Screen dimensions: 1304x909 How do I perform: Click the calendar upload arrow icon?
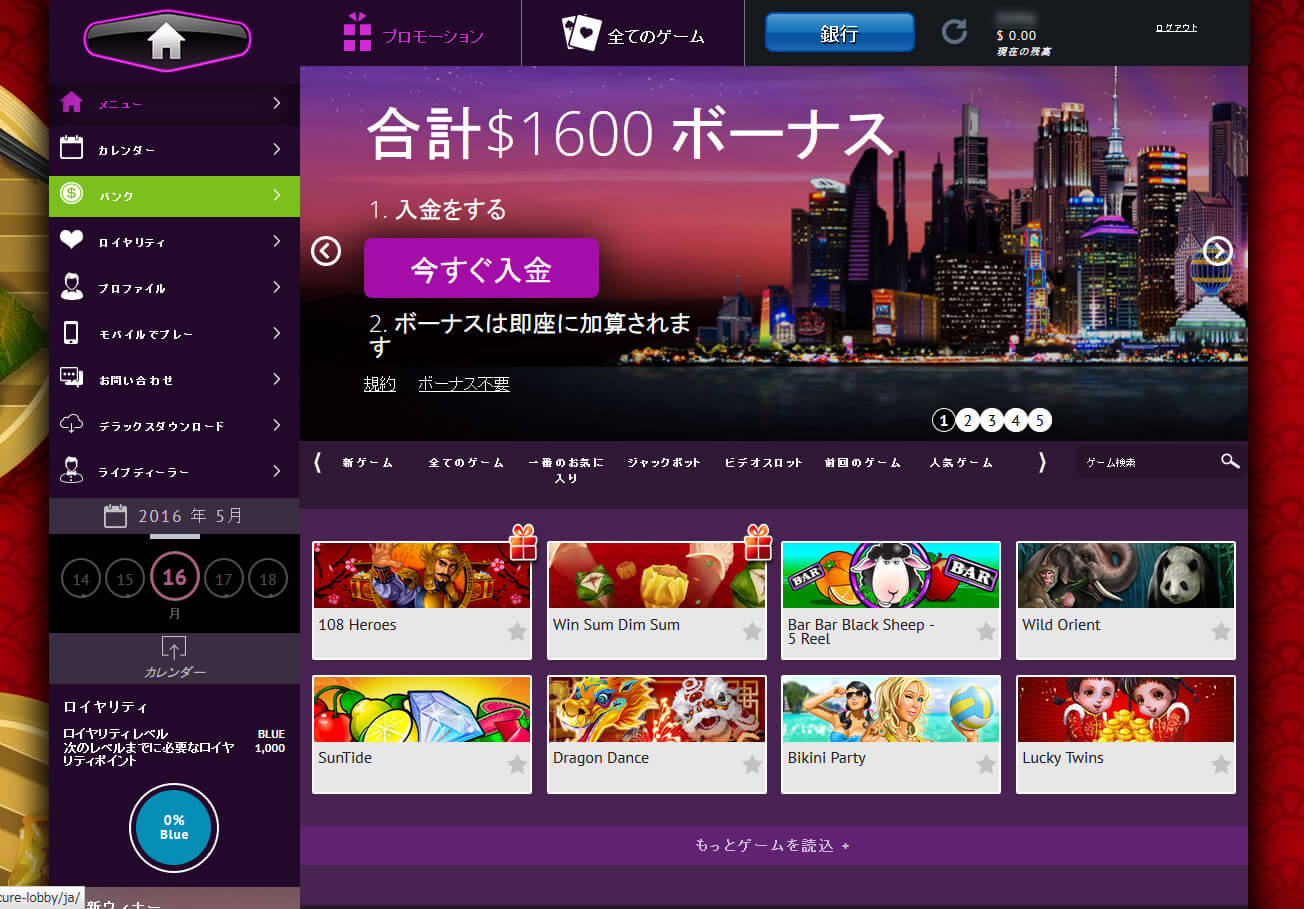[x=174, y=648]
